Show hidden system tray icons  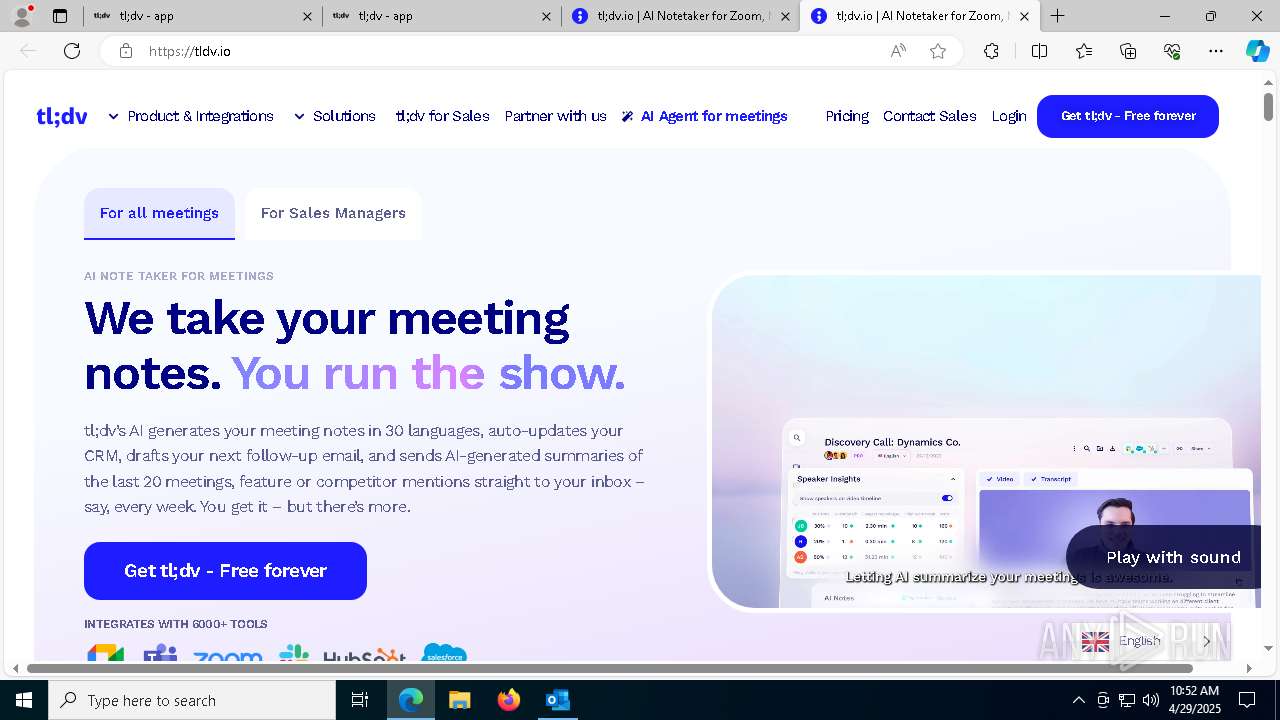pyautogui.click(x=1078, y=700)
